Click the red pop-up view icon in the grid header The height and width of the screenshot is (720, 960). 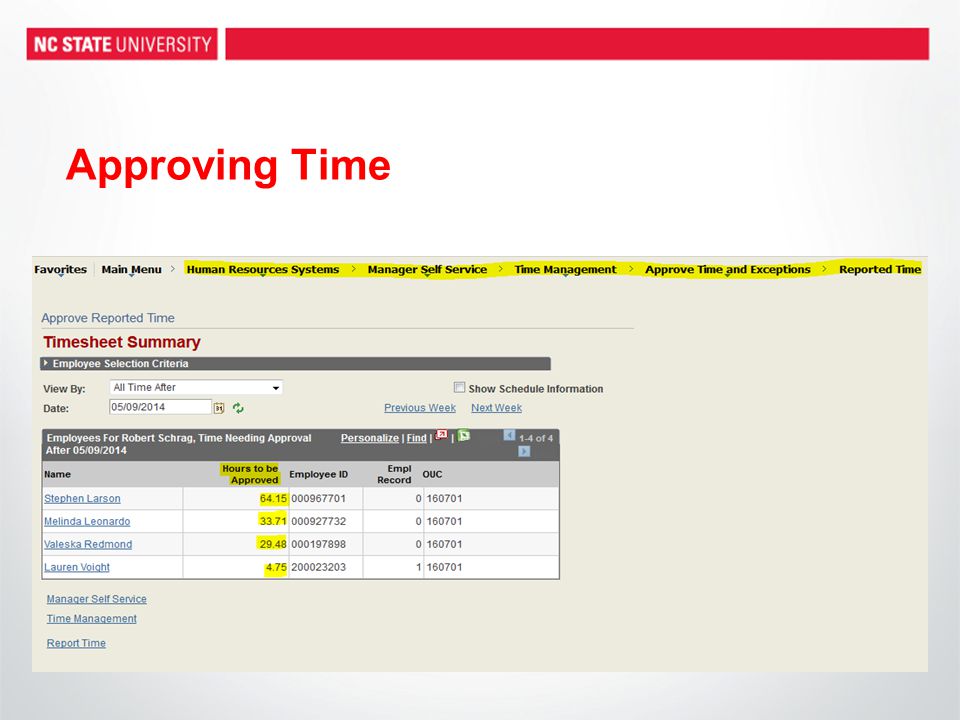441,436
